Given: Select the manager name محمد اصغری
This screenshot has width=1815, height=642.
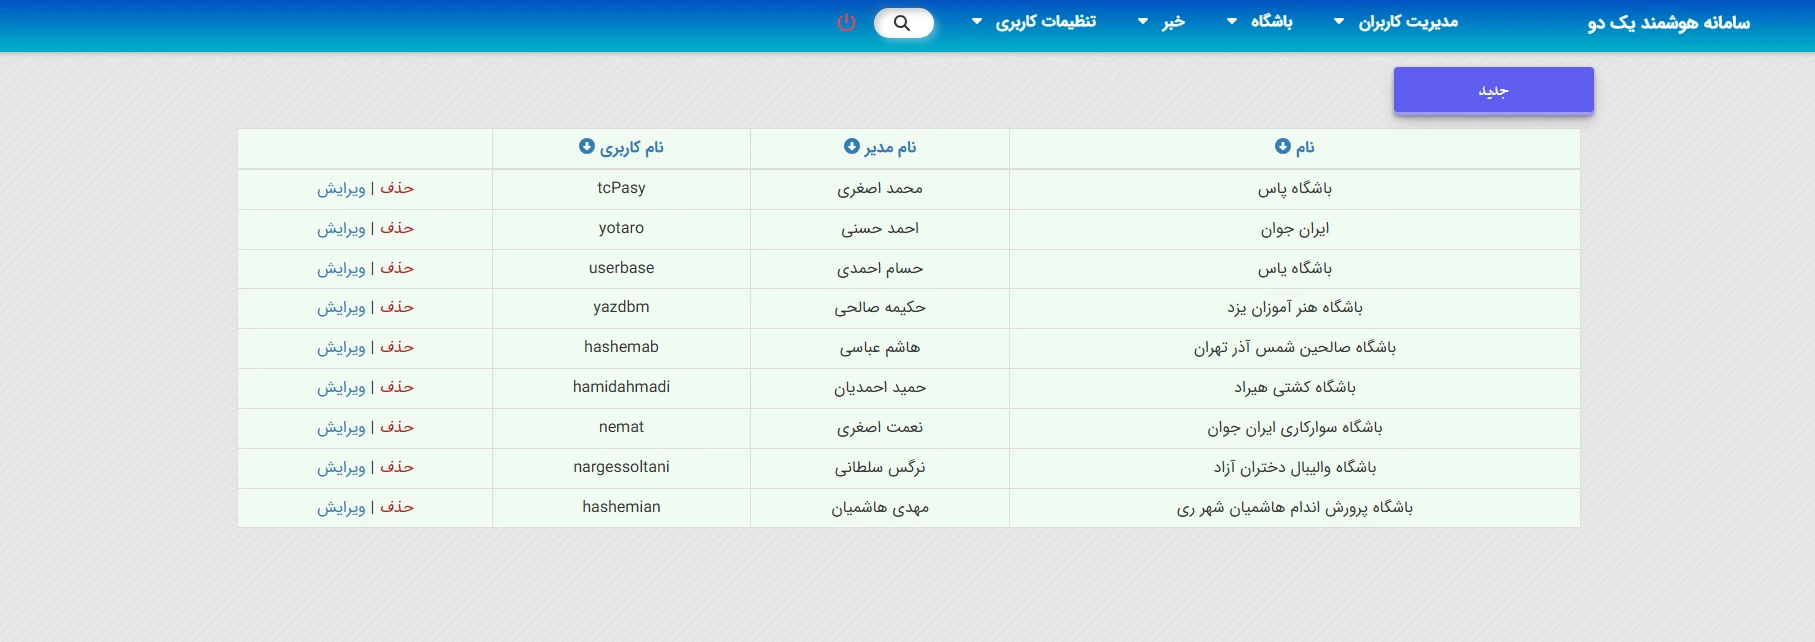Looking at the screenshot, I should (880, 188).
